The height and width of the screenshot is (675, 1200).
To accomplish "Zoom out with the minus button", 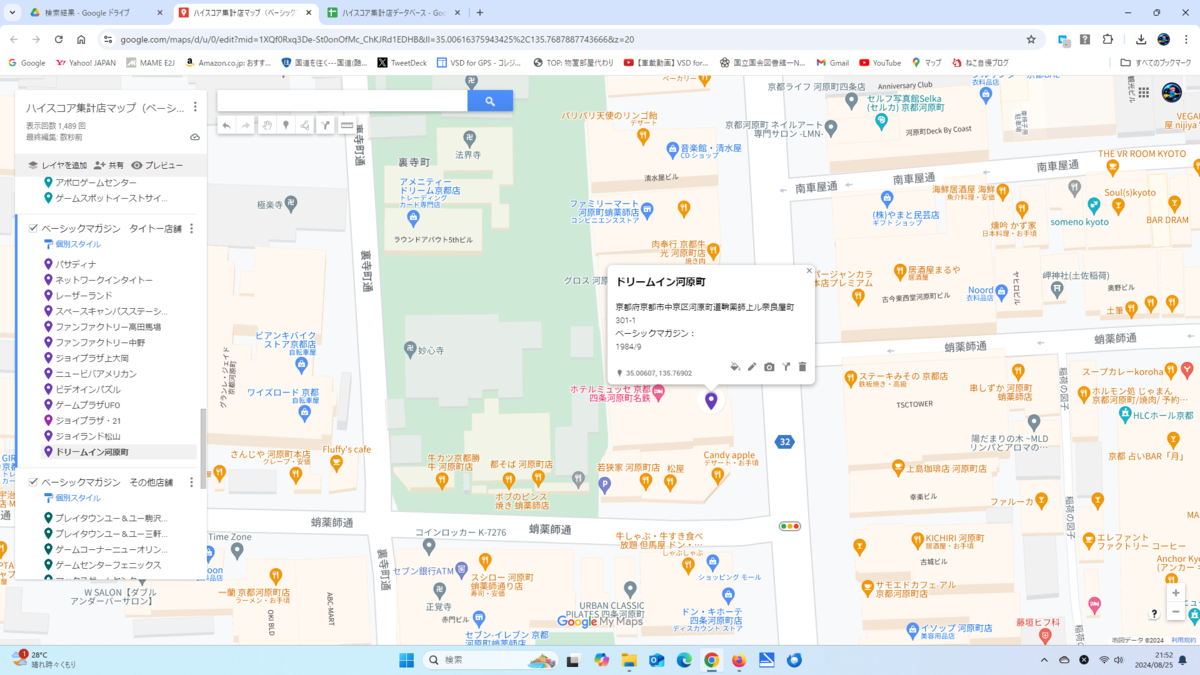I will tap(1175, 612).
